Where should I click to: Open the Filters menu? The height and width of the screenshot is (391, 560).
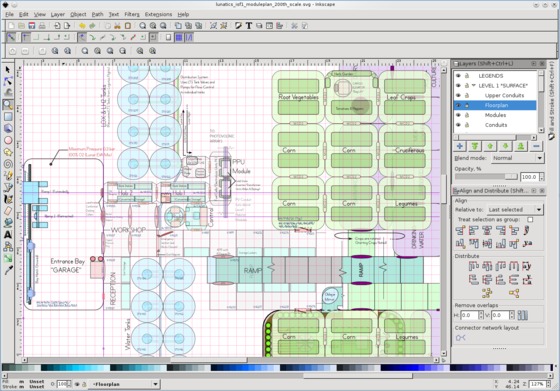pos(132,14)
